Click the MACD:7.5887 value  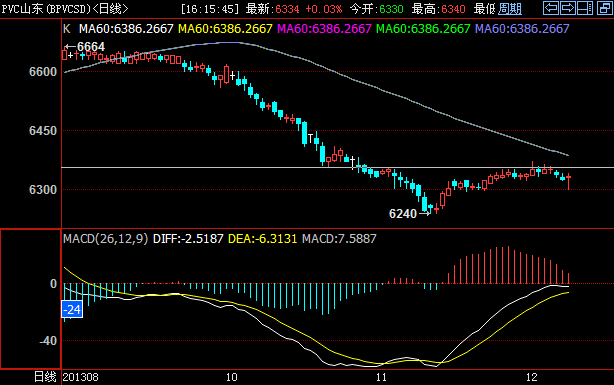tap(339, 239)
